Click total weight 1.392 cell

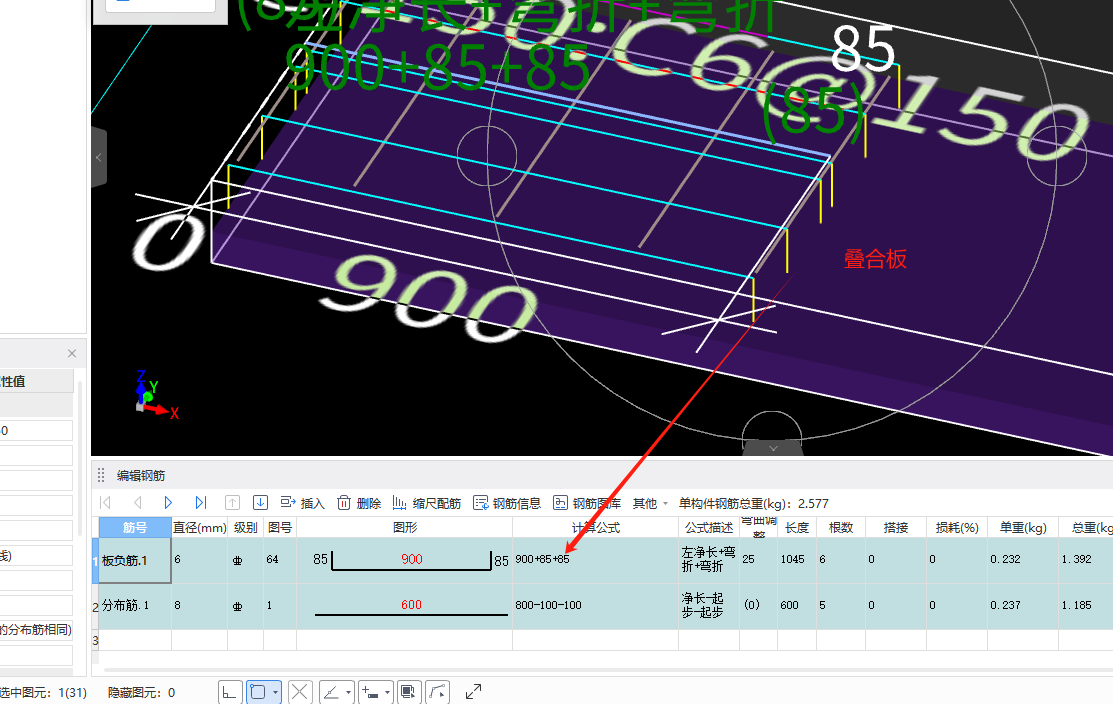click(1085, 559)
